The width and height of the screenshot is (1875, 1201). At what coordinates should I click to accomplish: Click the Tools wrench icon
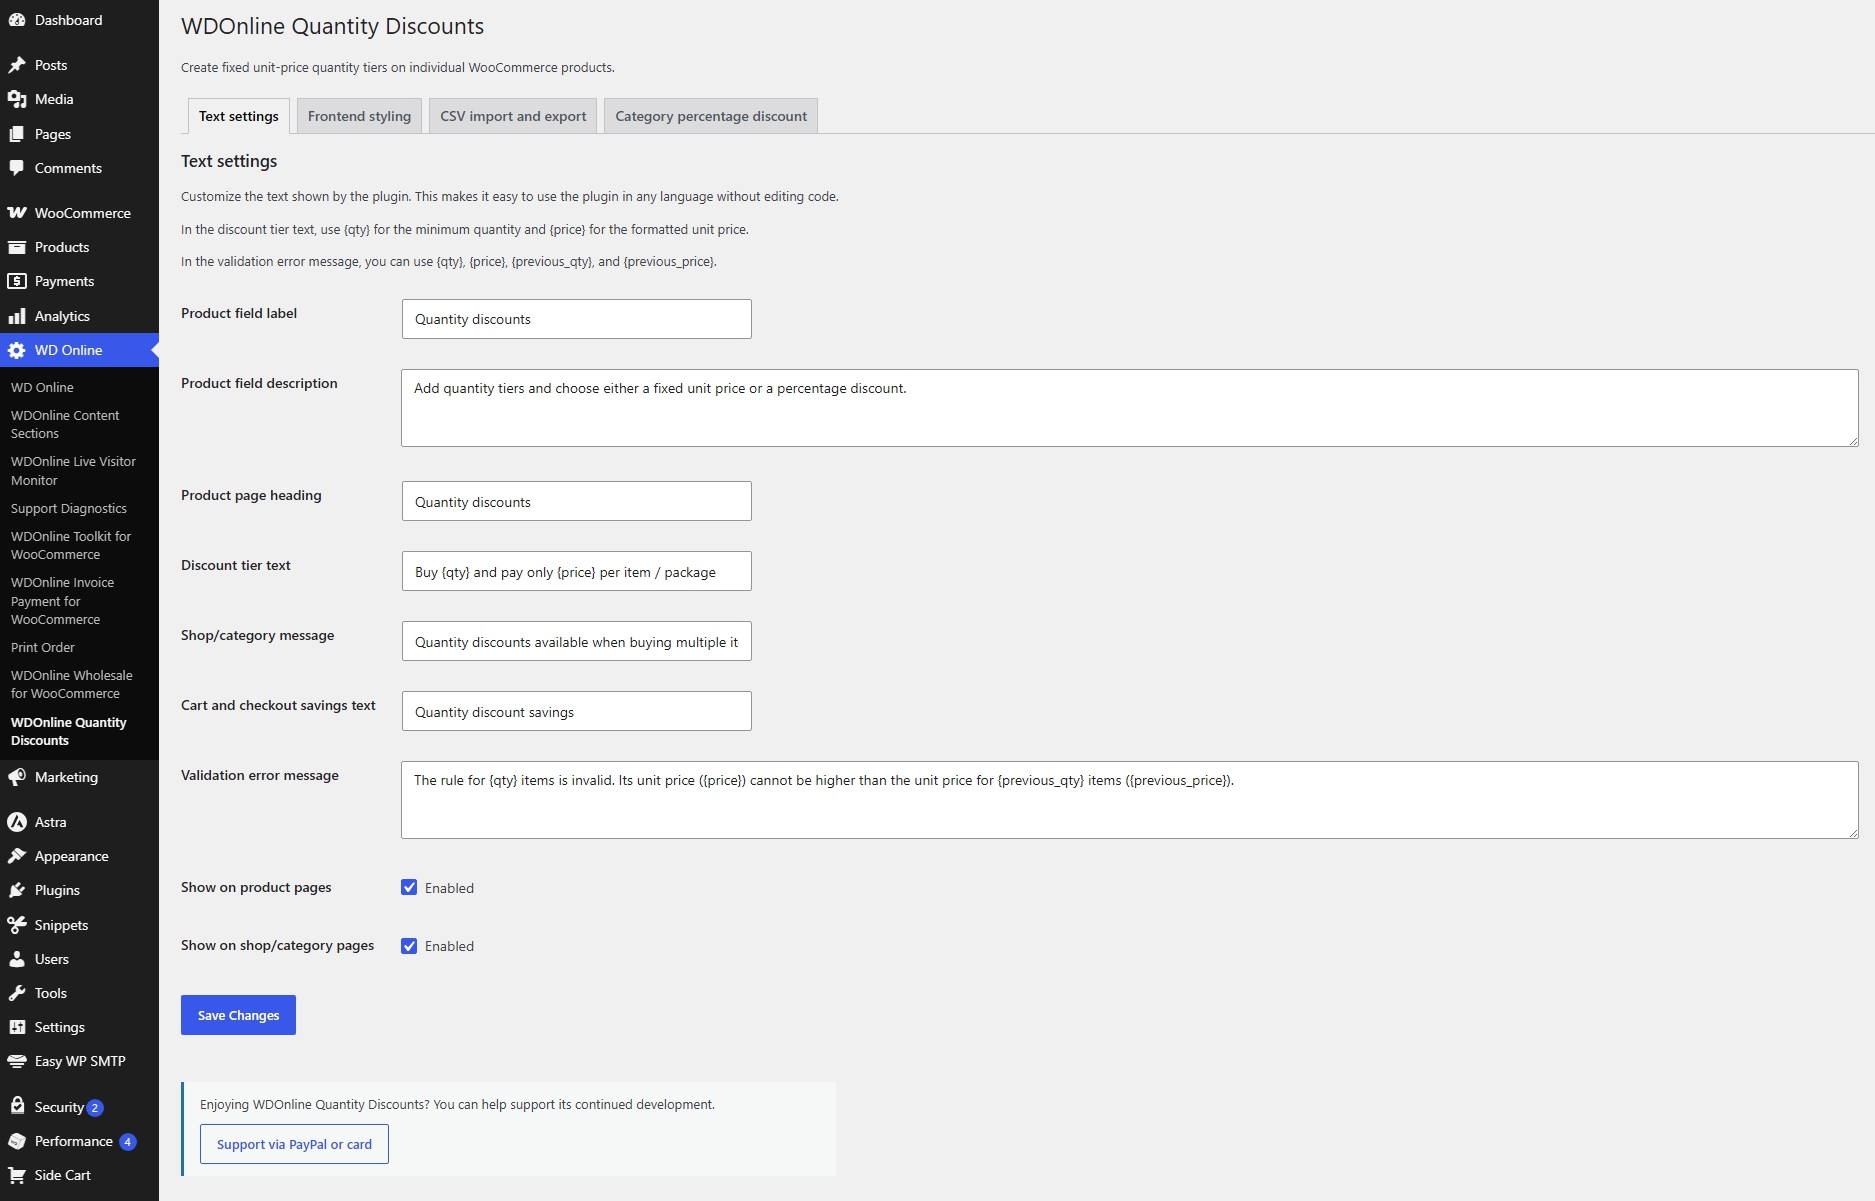click(17, 993)
